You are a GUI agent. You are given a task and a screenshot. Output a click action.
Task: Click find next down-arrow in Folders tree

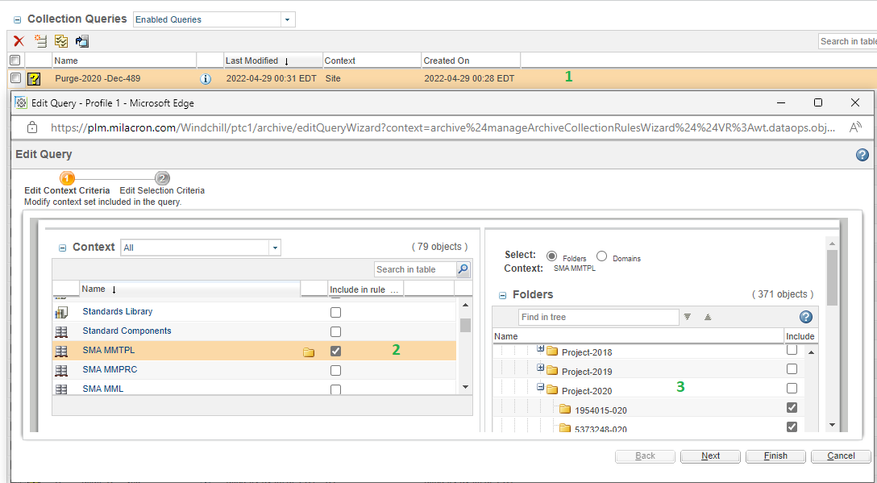687,317
